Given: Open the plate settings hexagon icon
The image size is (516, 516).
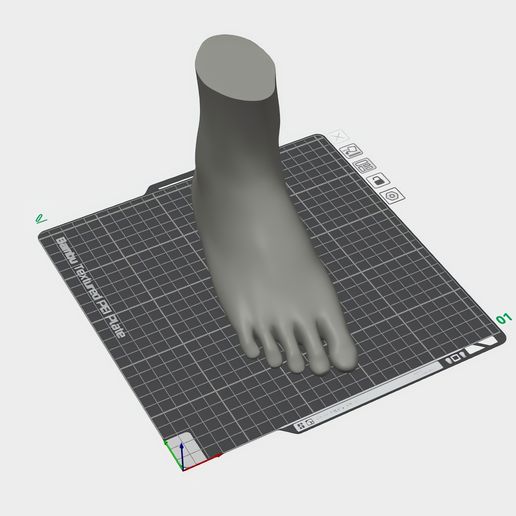Looking at the screenshot, I should tap(392, 195).
